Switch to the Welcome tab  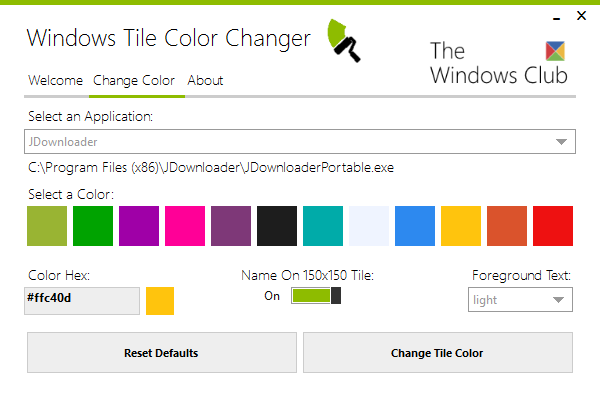point(55,80)
